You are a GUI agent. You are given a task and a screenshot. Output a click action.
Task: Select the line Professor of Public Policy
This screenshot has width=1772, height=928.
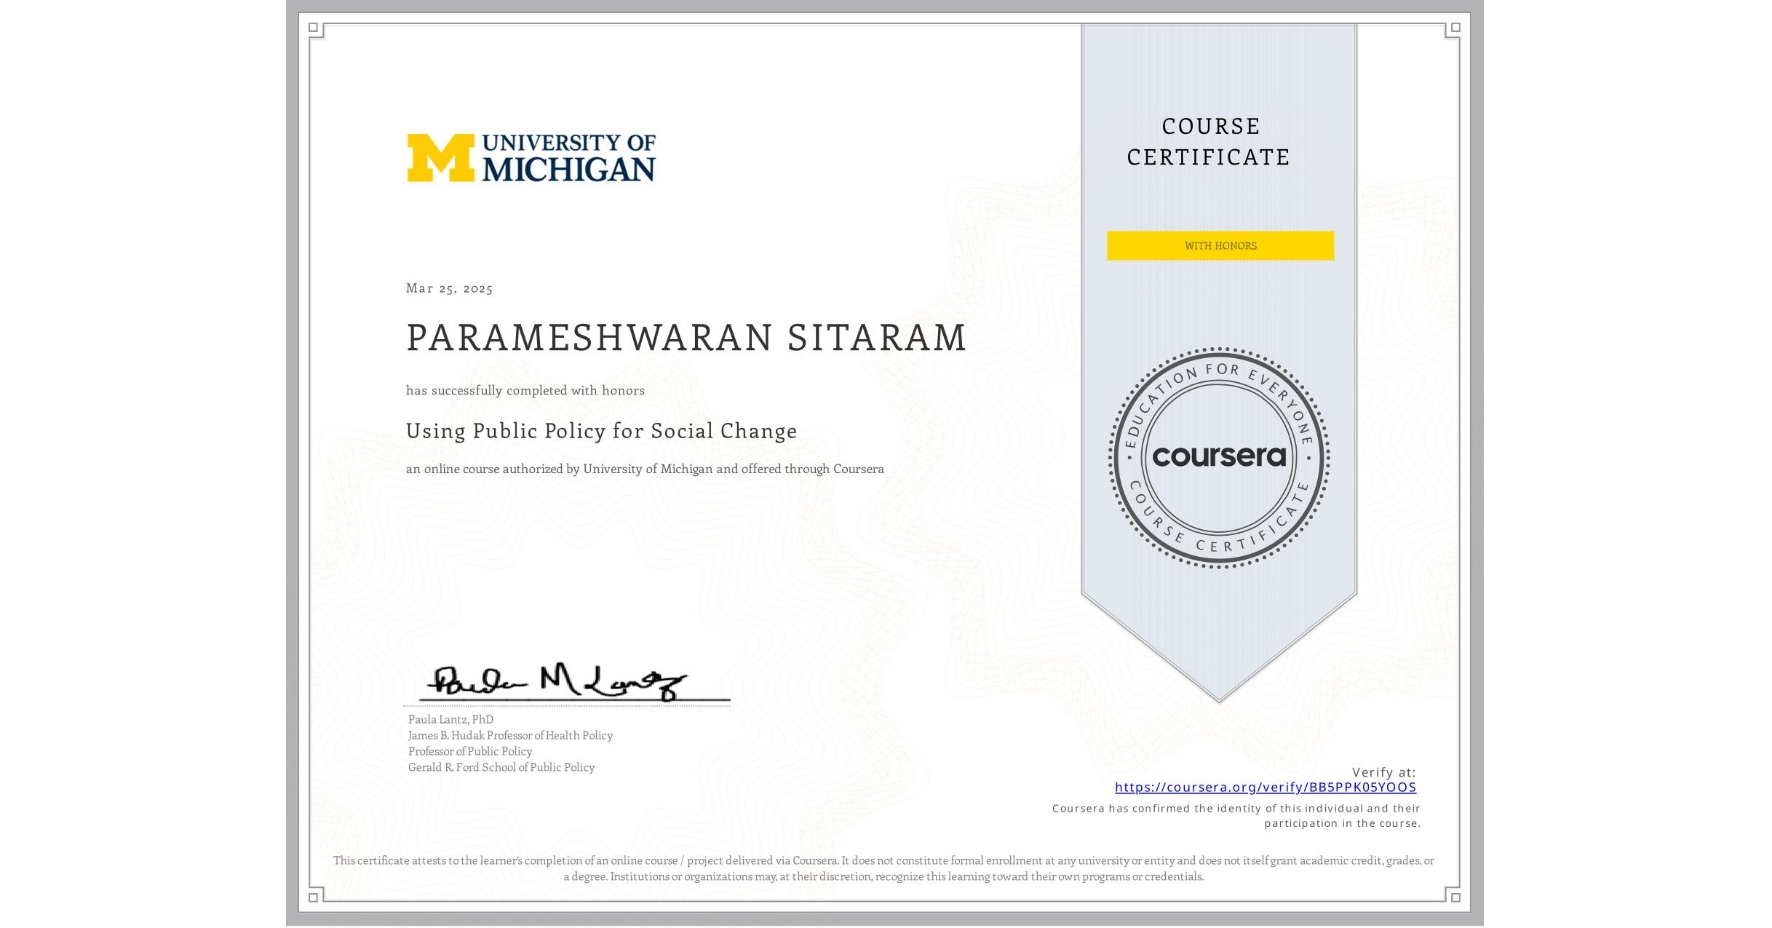pyautogui.click(x=470, y=751)
